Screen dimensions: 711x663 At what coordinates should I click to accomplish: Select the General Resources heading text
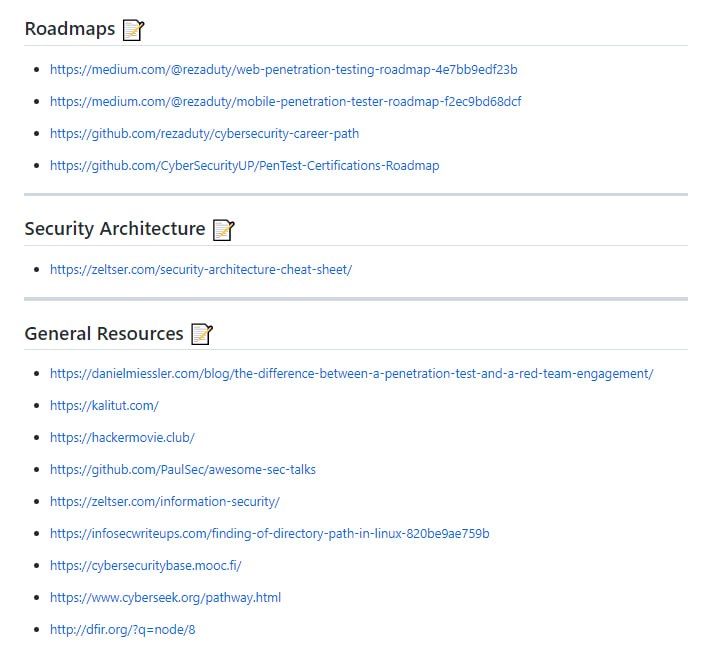(x=104, y=334)
